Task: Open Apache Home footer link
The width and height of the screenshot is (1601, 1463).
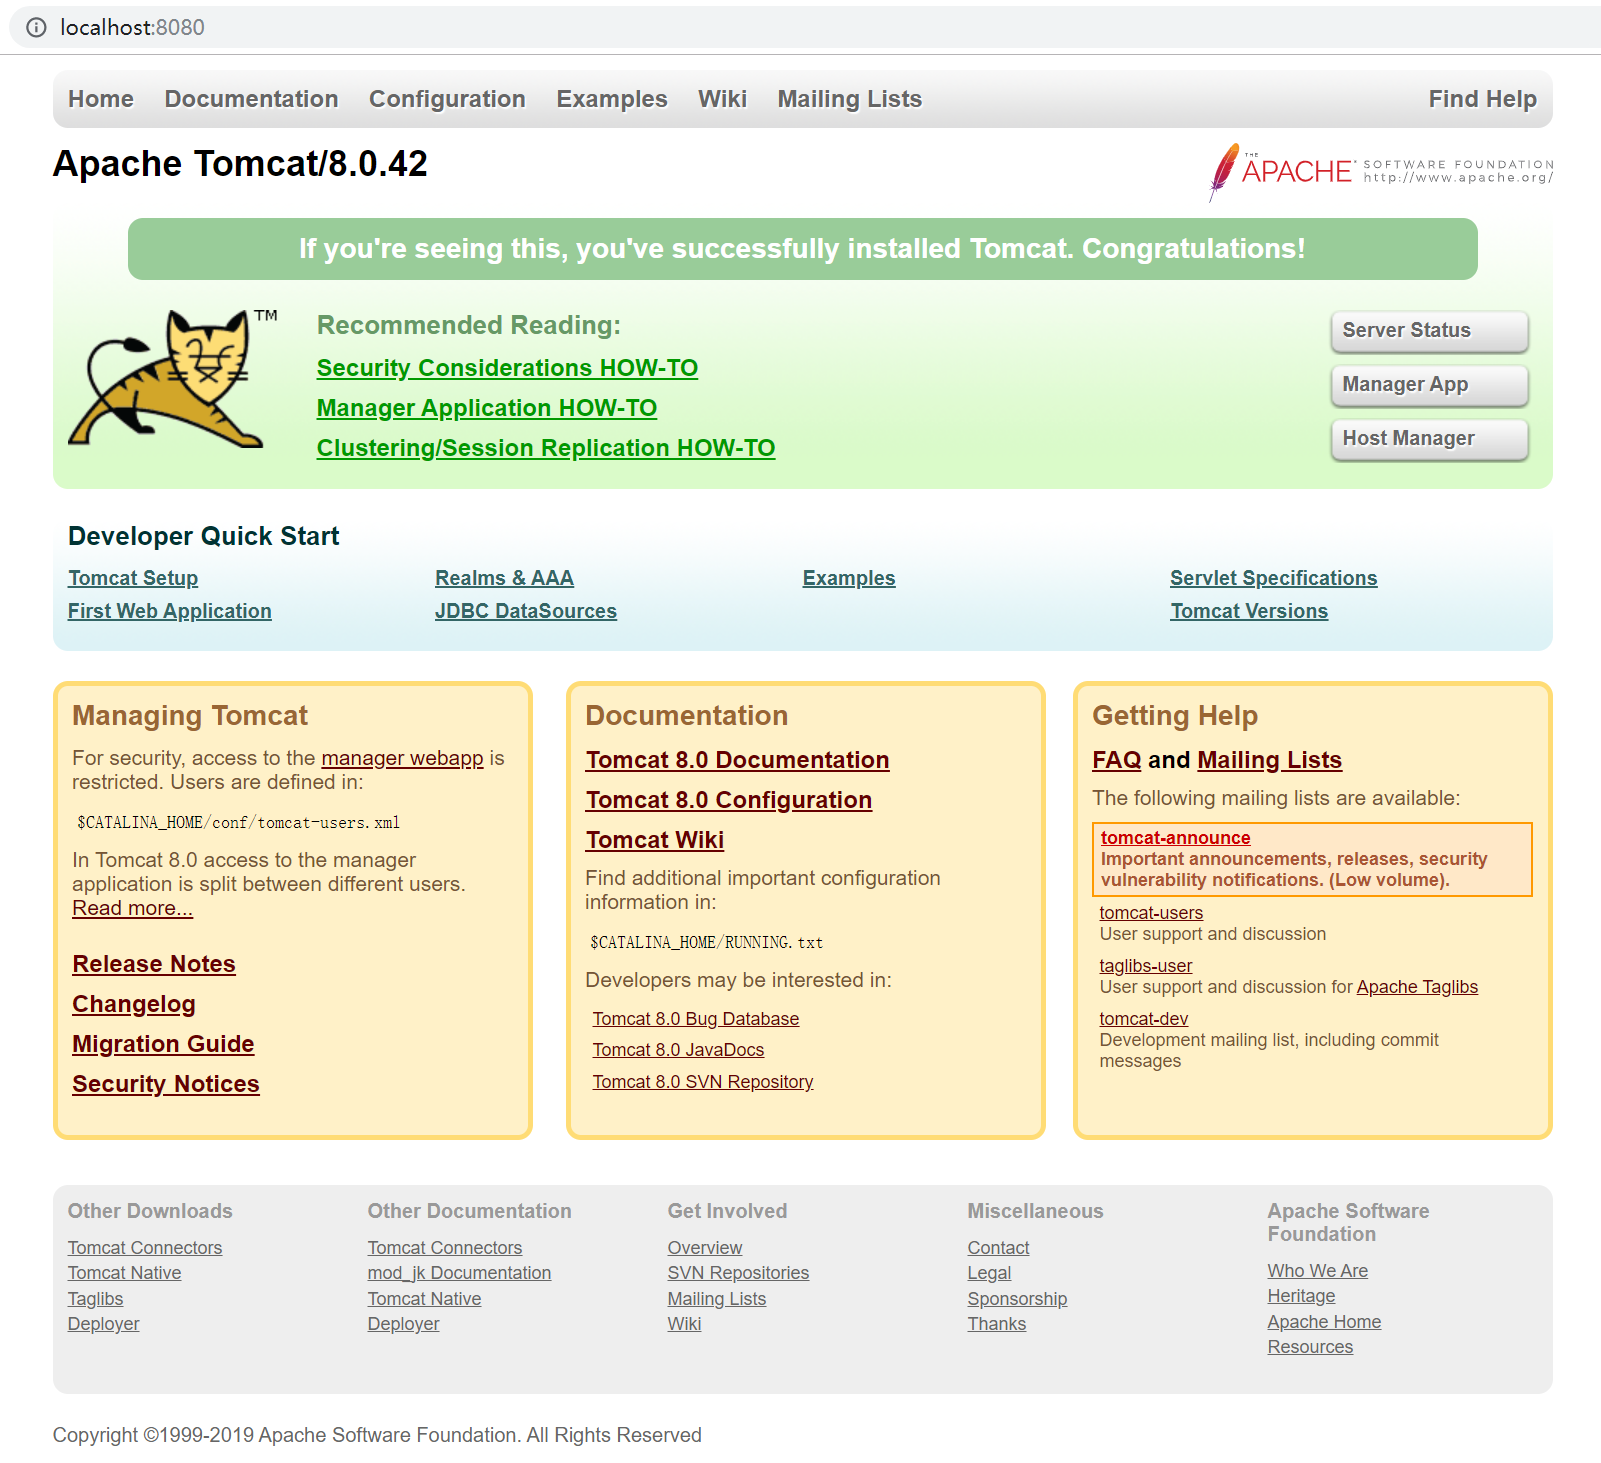Action: (1324, 1322)
